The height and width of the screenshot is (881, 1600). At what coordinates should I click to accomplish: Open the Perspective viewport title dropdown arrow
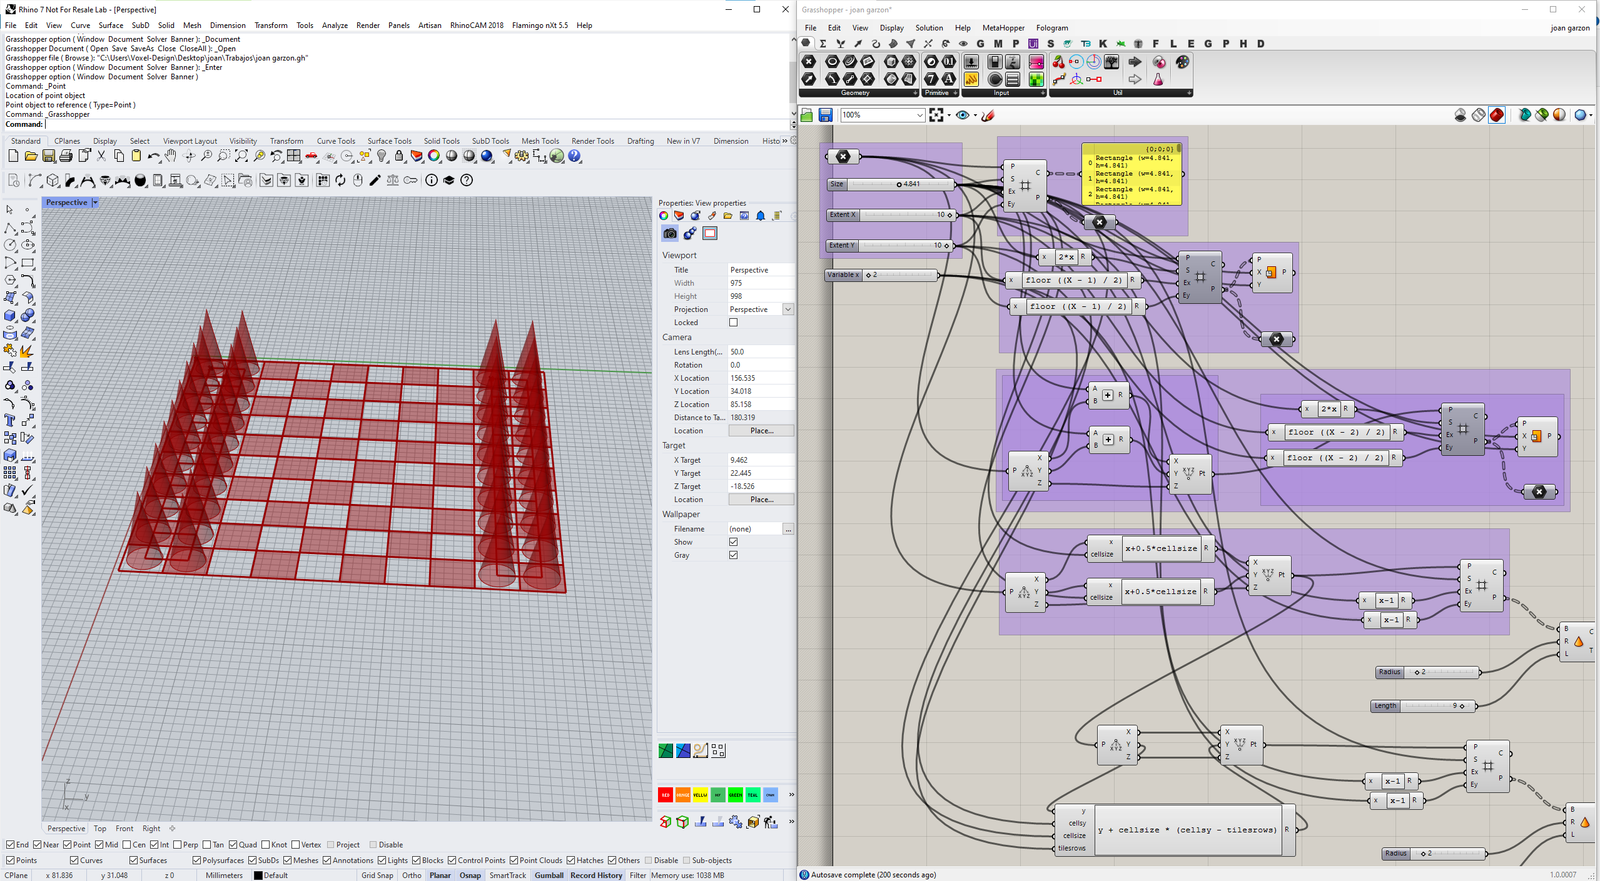click(x=95, y=202)
